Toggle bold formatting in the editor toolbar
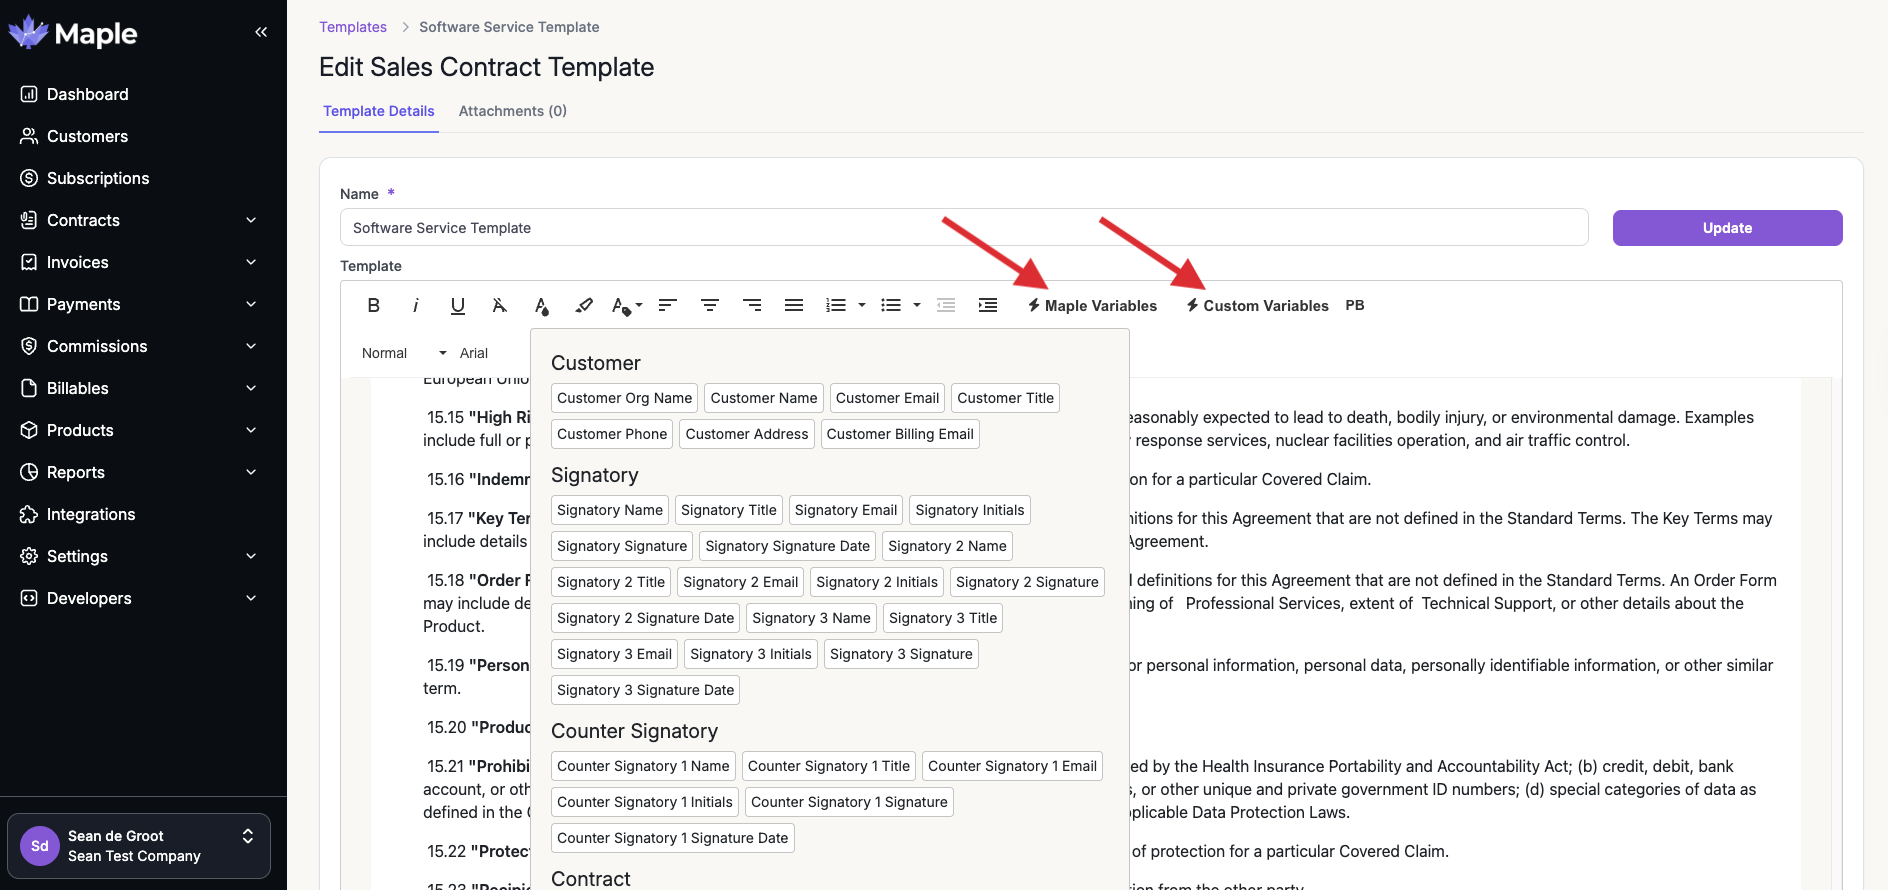 click(374, 306)
